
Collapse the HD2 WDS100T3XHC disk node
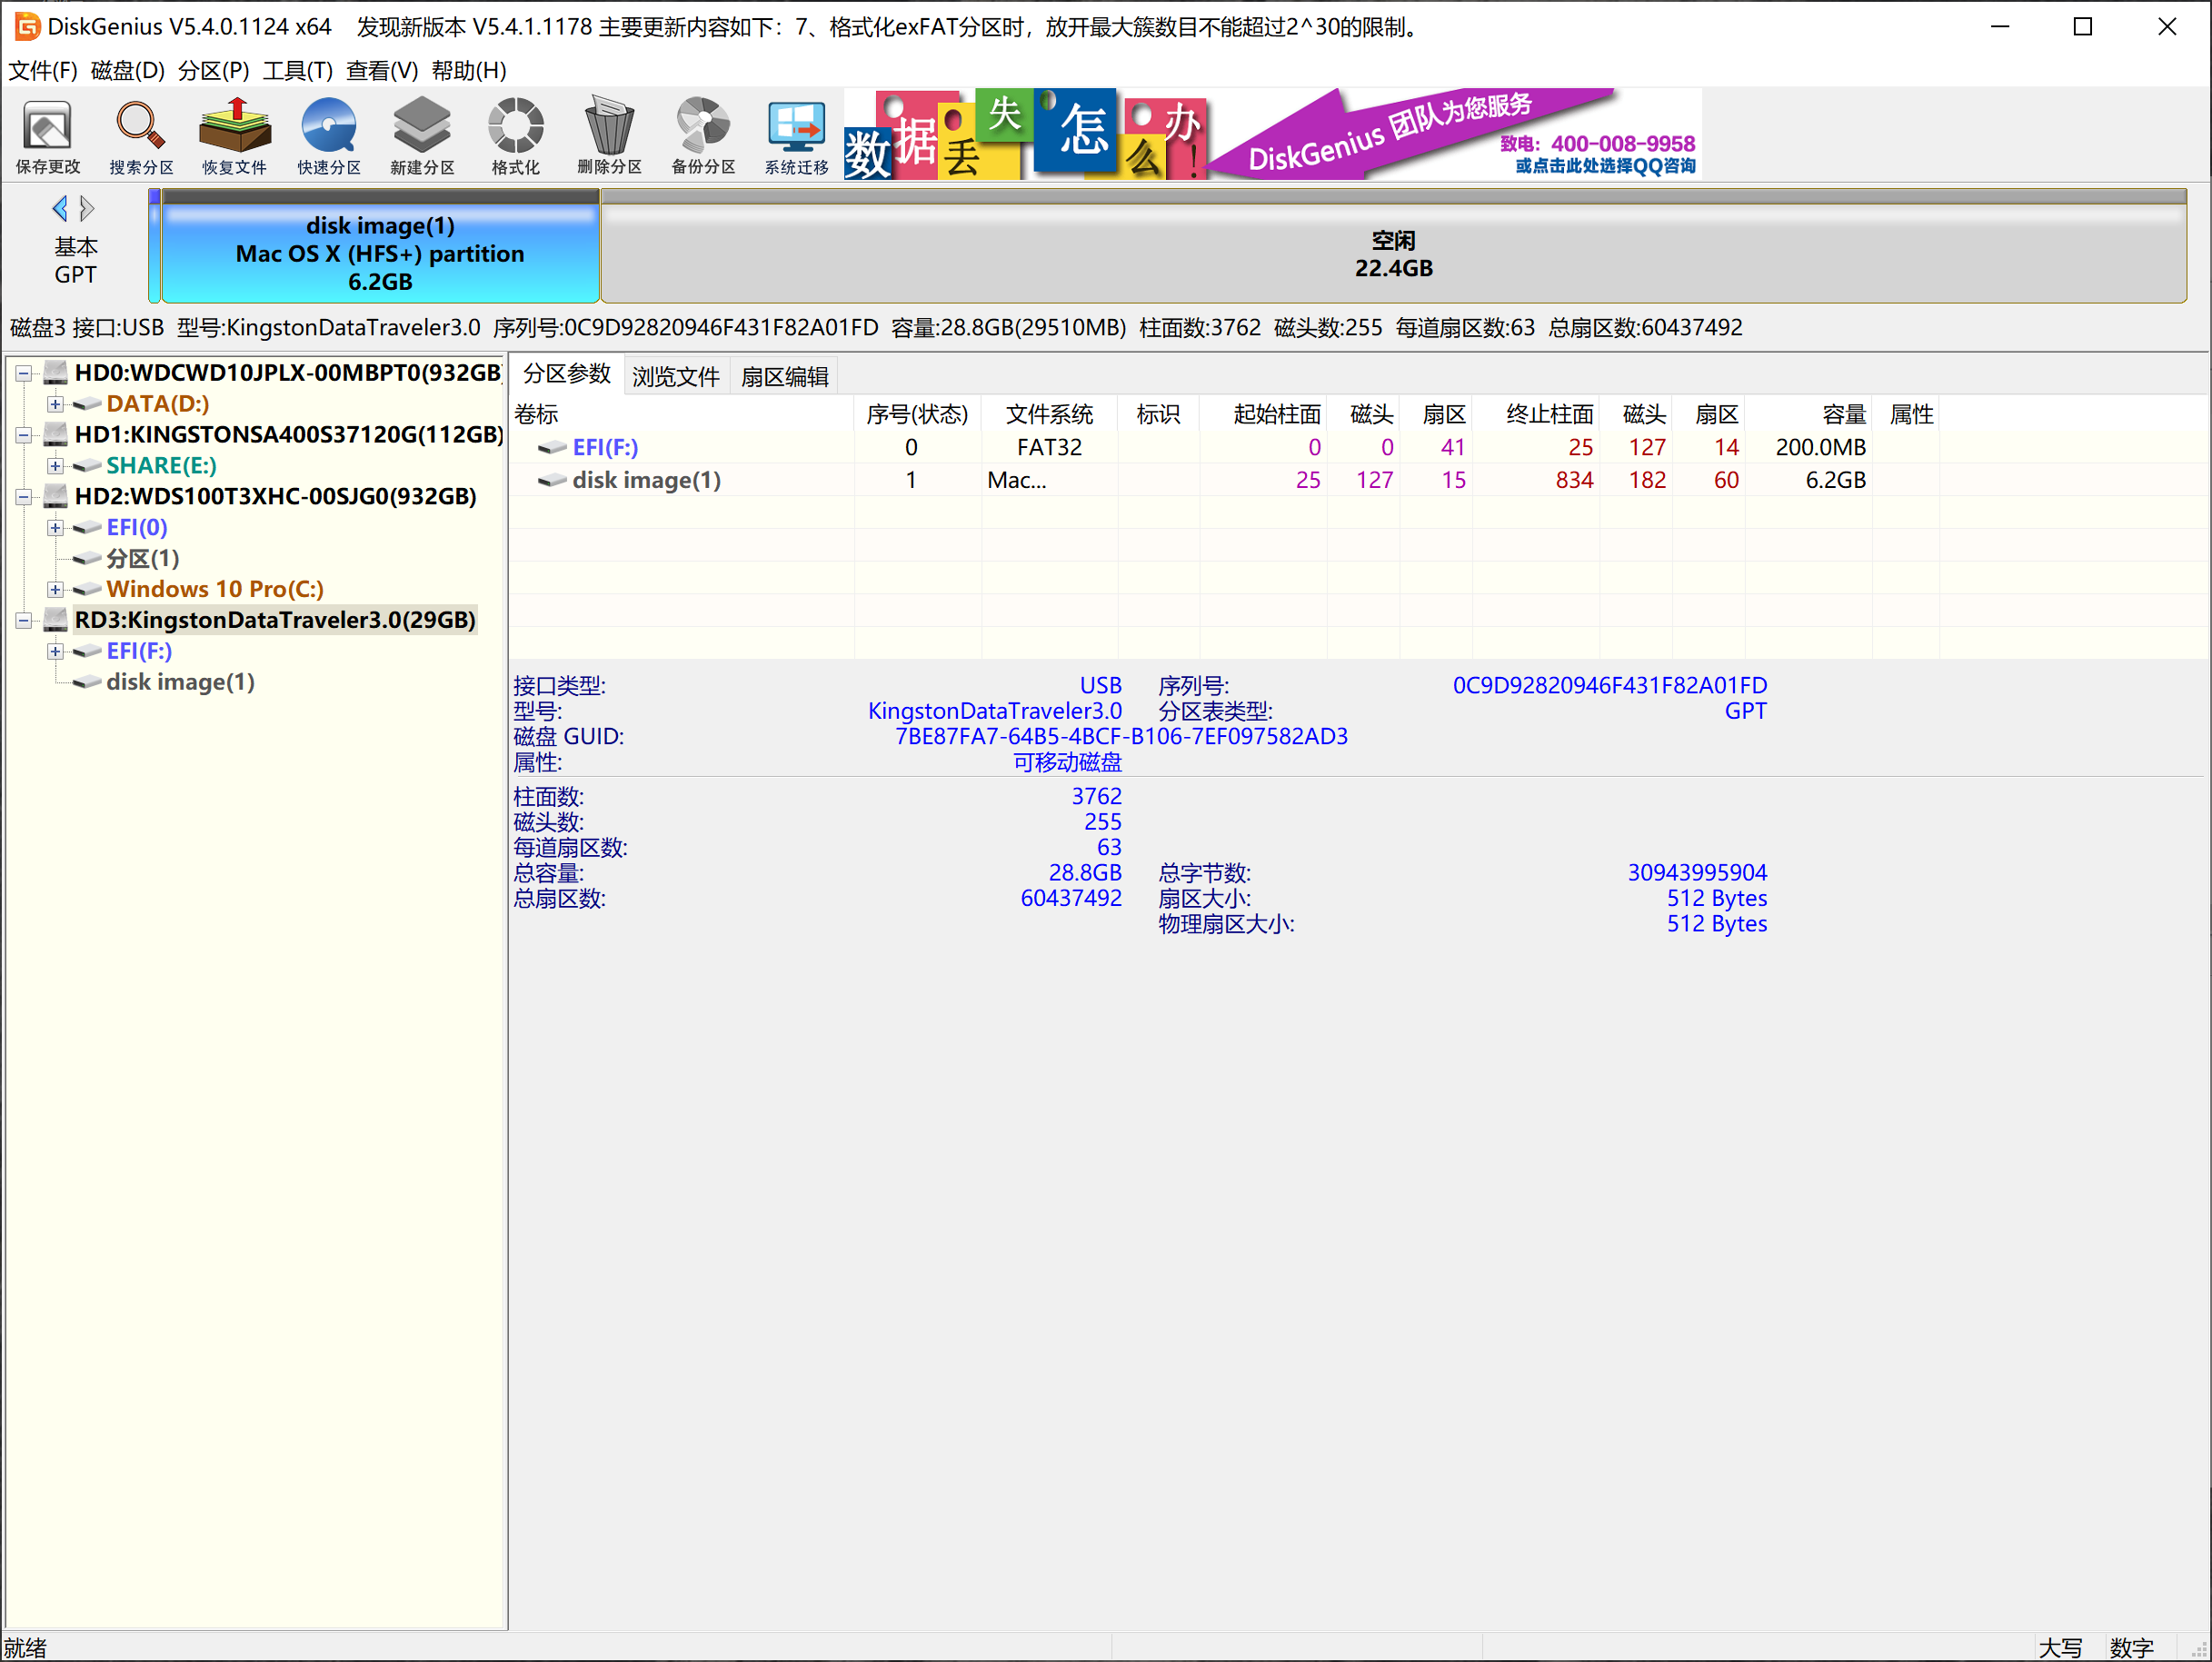tap(23, 498)
